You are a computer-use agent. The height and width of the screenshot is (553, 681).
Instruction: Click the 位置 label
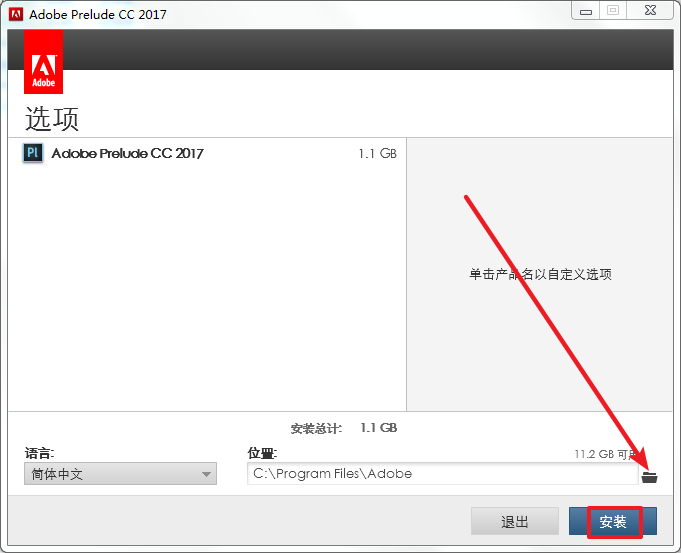point(262,454)
